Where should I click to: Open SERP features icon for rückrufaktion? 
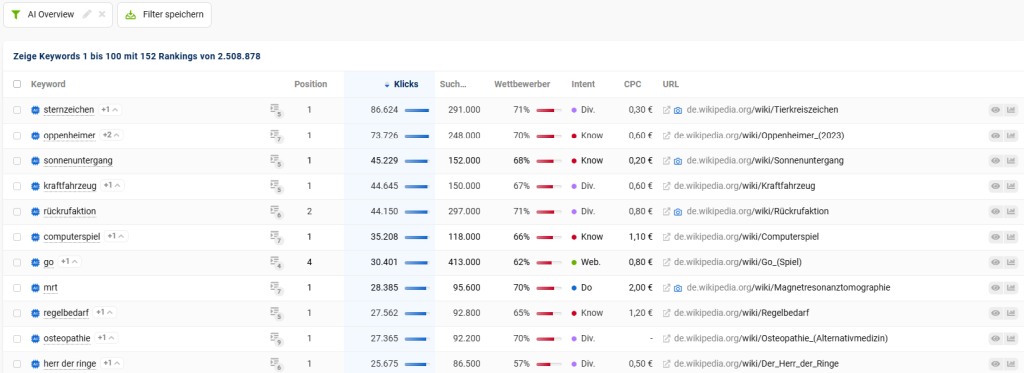pos(276,212)
